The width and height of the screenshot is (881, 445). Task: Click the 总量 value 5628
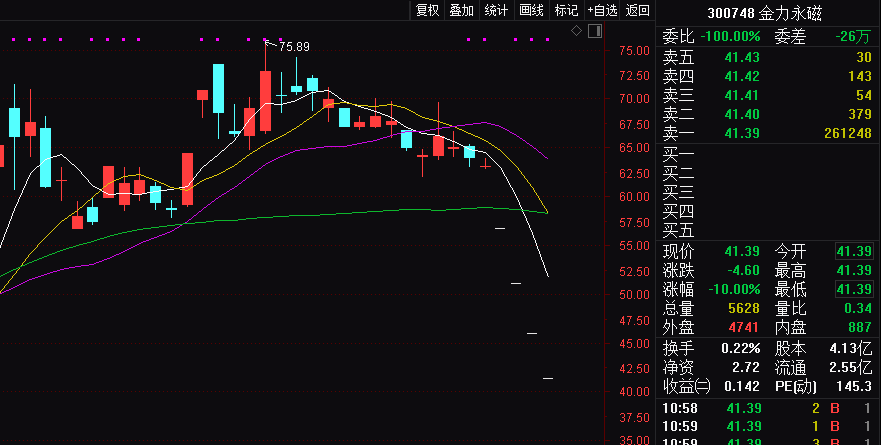click(744, 308)
